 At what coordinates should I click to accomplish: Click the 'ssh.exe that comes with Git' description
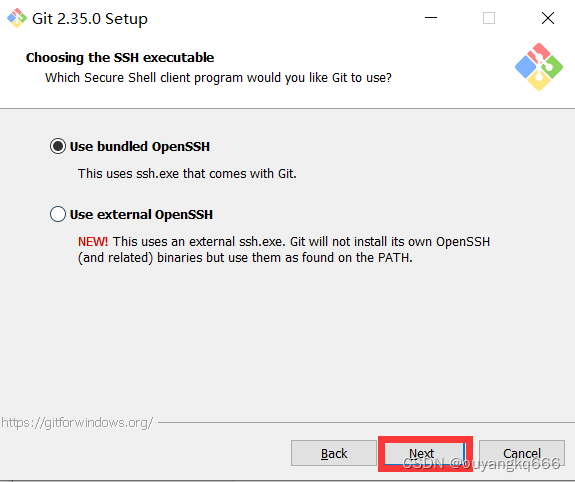point(187,174)
